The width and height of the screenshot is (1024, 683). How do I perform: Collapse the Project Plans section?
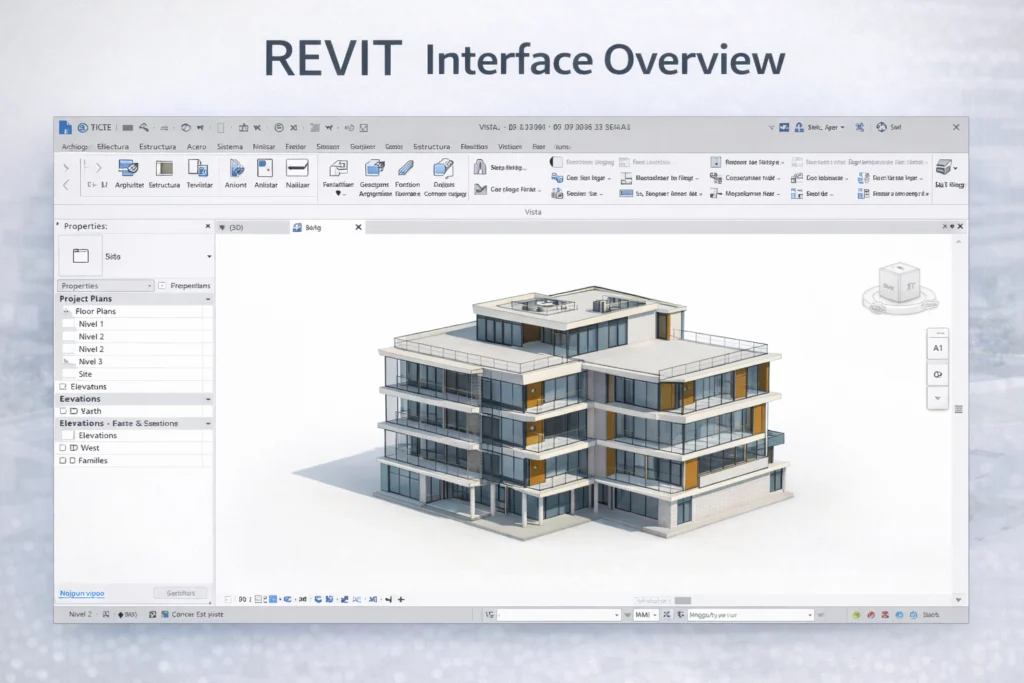(208, 298)
